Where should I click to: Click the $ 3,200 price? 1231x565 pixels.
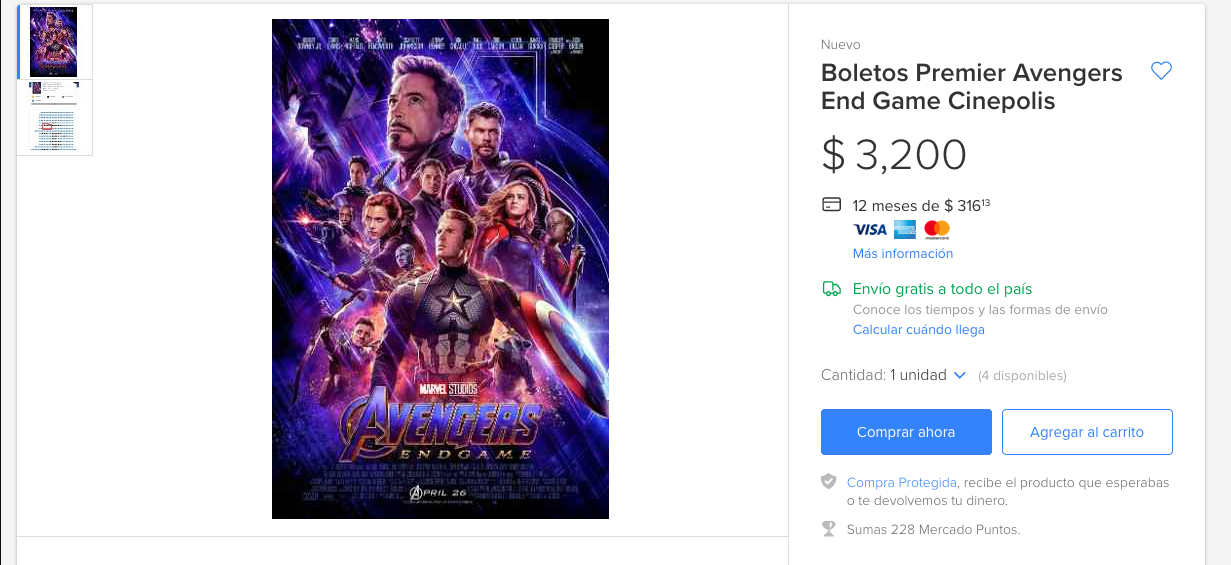[894, 154]
